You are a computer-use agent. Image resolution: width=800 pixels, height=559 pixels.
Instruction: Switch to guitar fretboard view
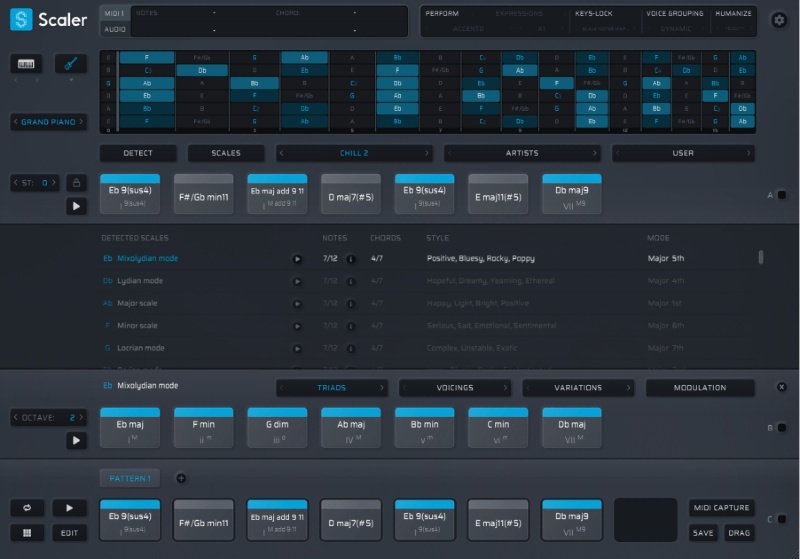[x=70, y=64]
